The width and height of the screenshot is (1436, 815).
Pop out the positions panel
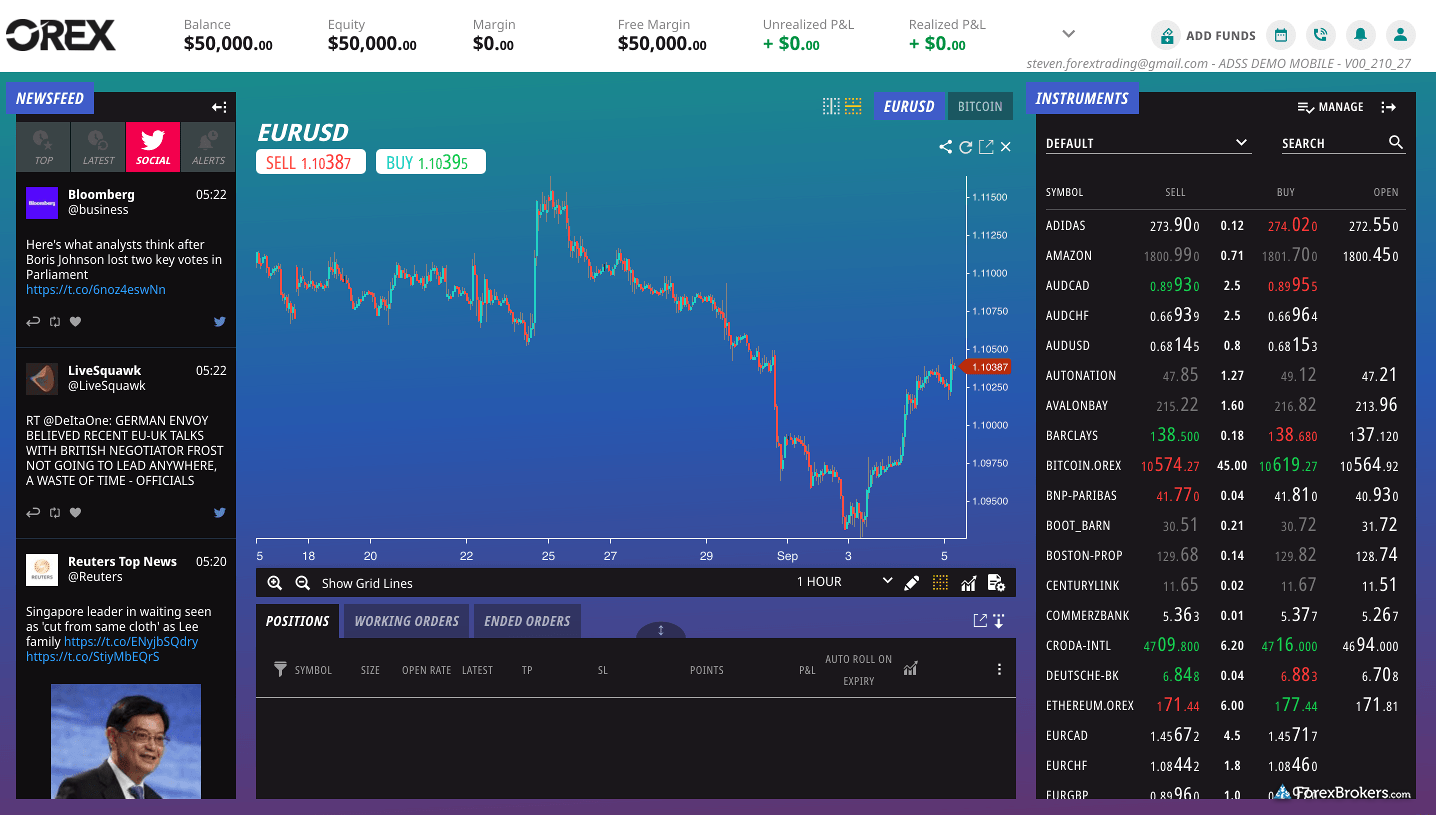pos(980,621)
